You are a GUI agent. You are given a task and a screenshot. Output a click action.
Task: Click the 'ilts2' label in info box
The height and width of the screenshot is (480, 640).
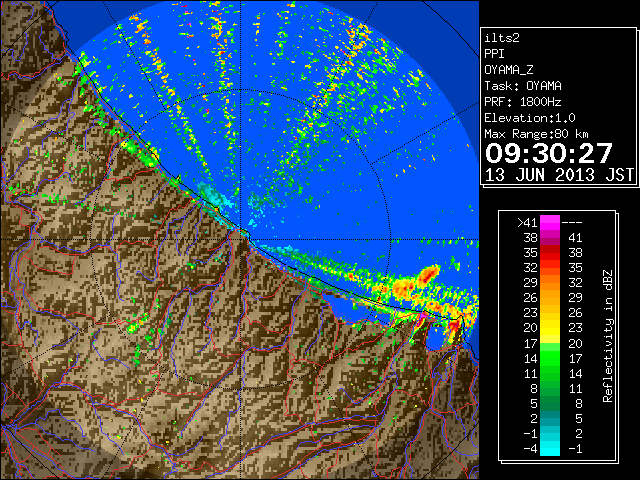pos(502,38)
